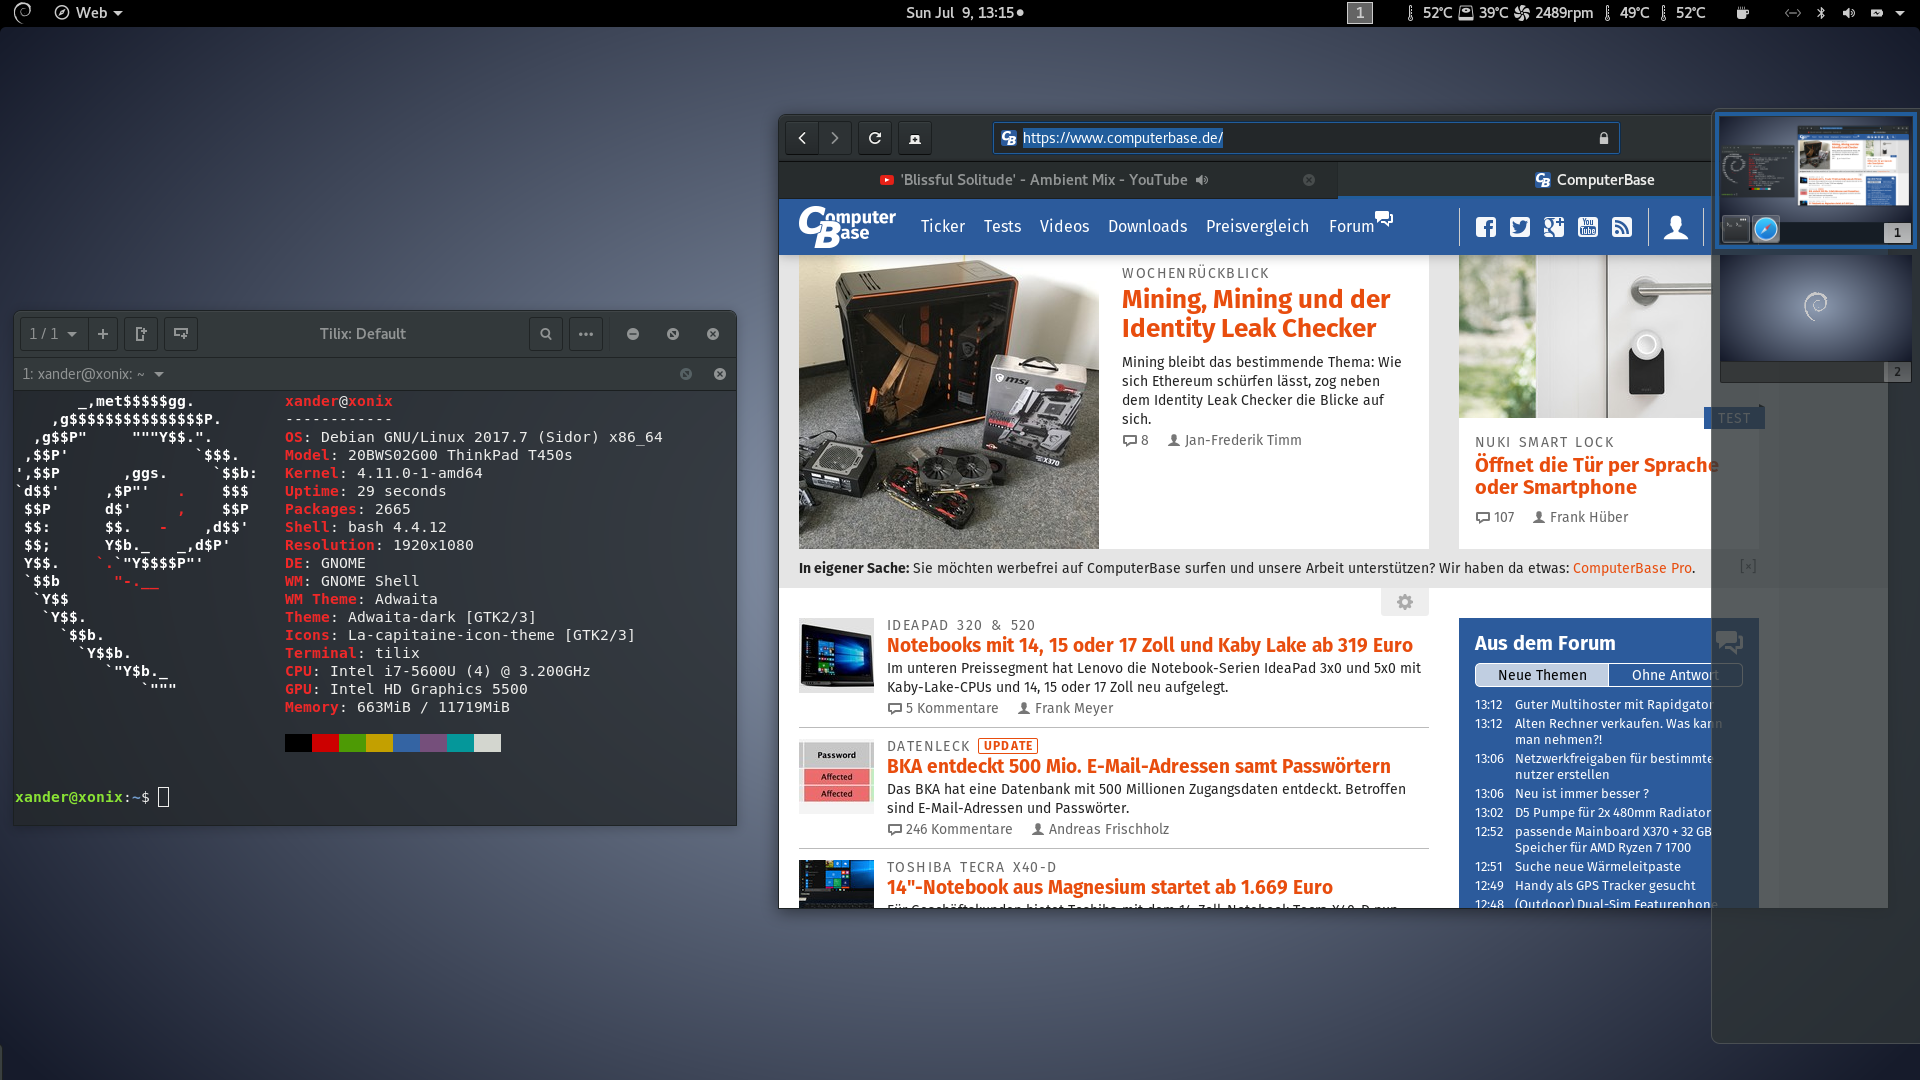Expand the xander@xonix terminal title dropdown
1920x1080 pixels.
[159, 374]
